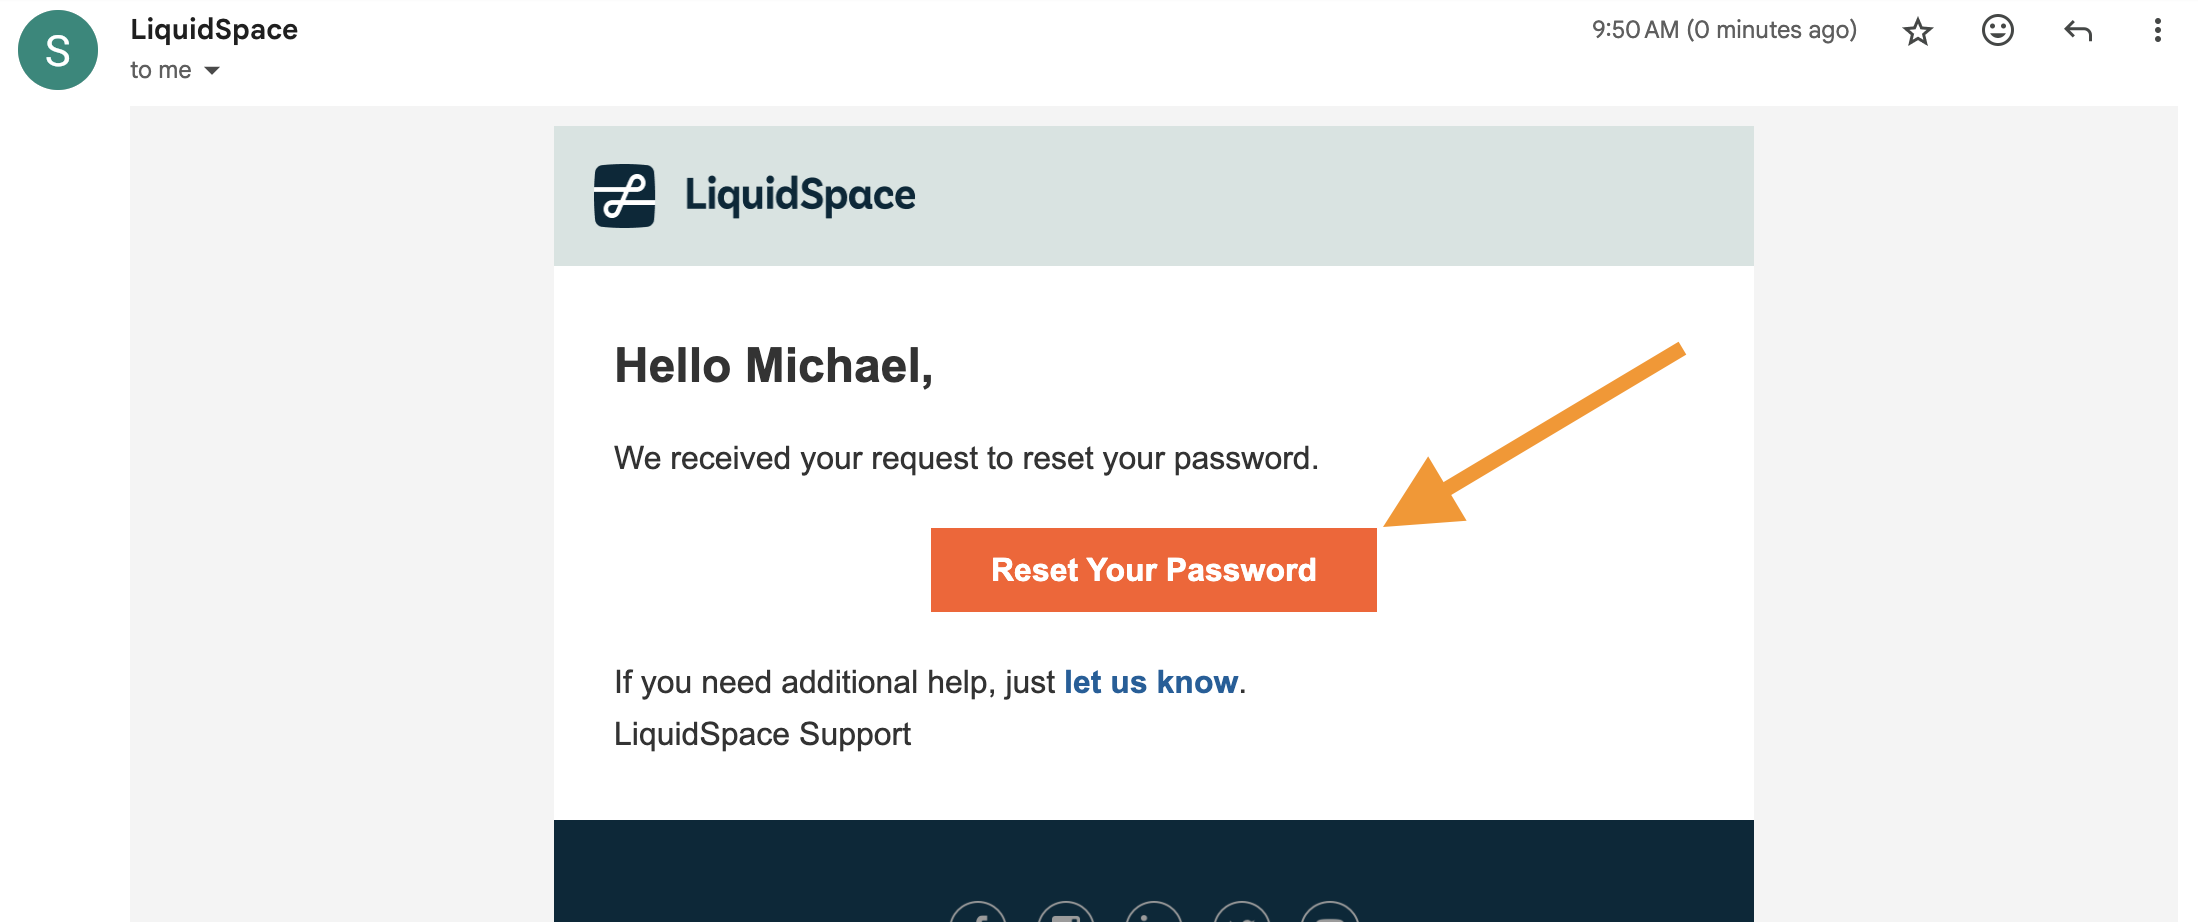Open the Instagram icon in footer
Image resolution: width=2198 pixels, height=922 pixels.
click(x=1066, y=912)
